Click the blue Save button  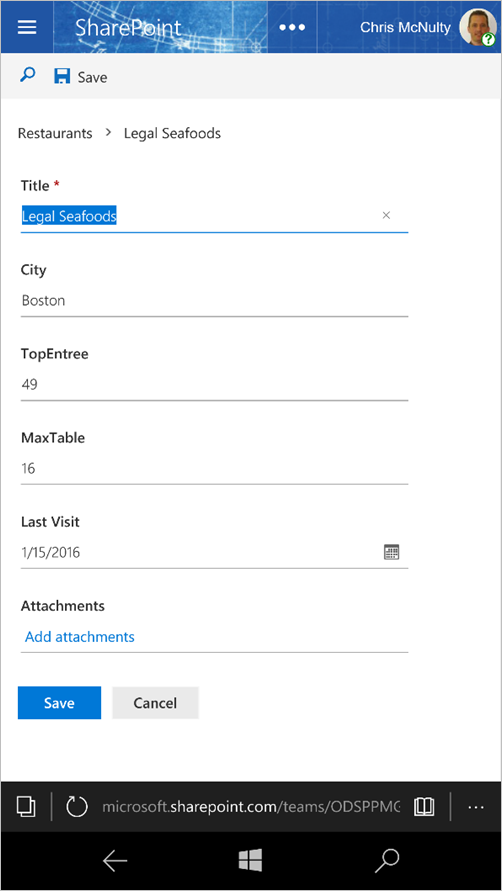[59, 703]
